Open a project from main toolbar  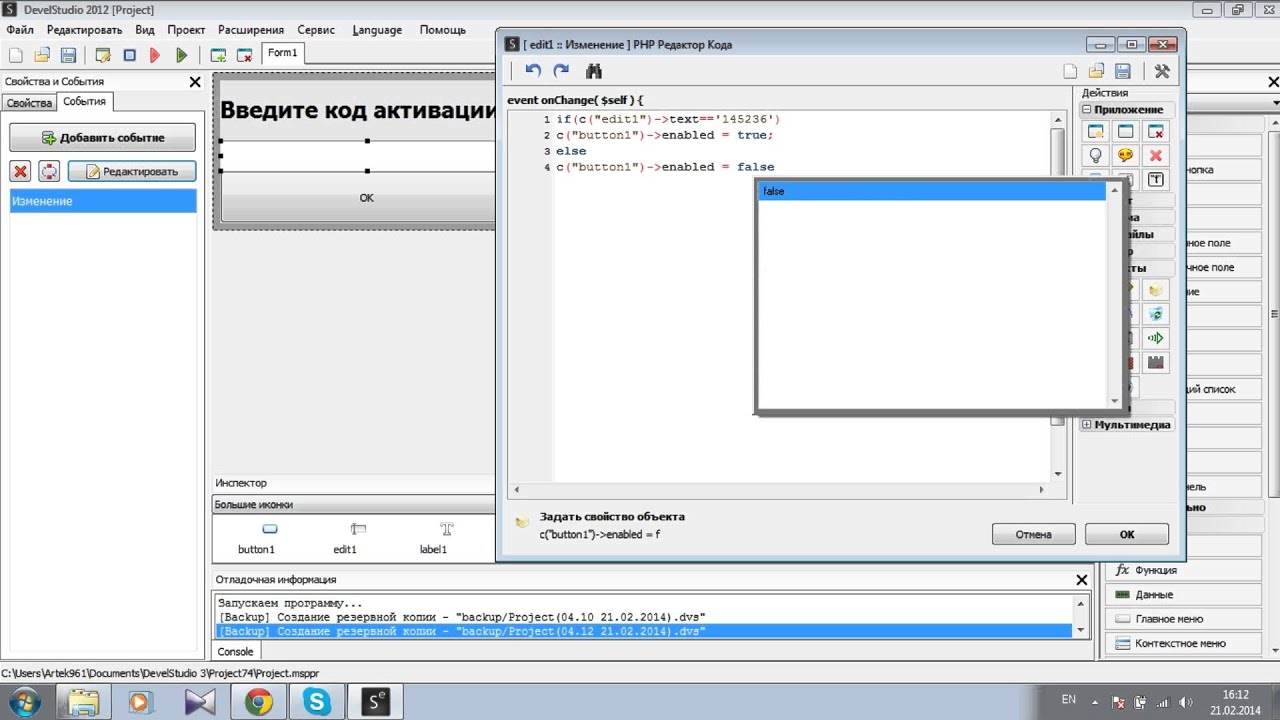coord(43,55)
